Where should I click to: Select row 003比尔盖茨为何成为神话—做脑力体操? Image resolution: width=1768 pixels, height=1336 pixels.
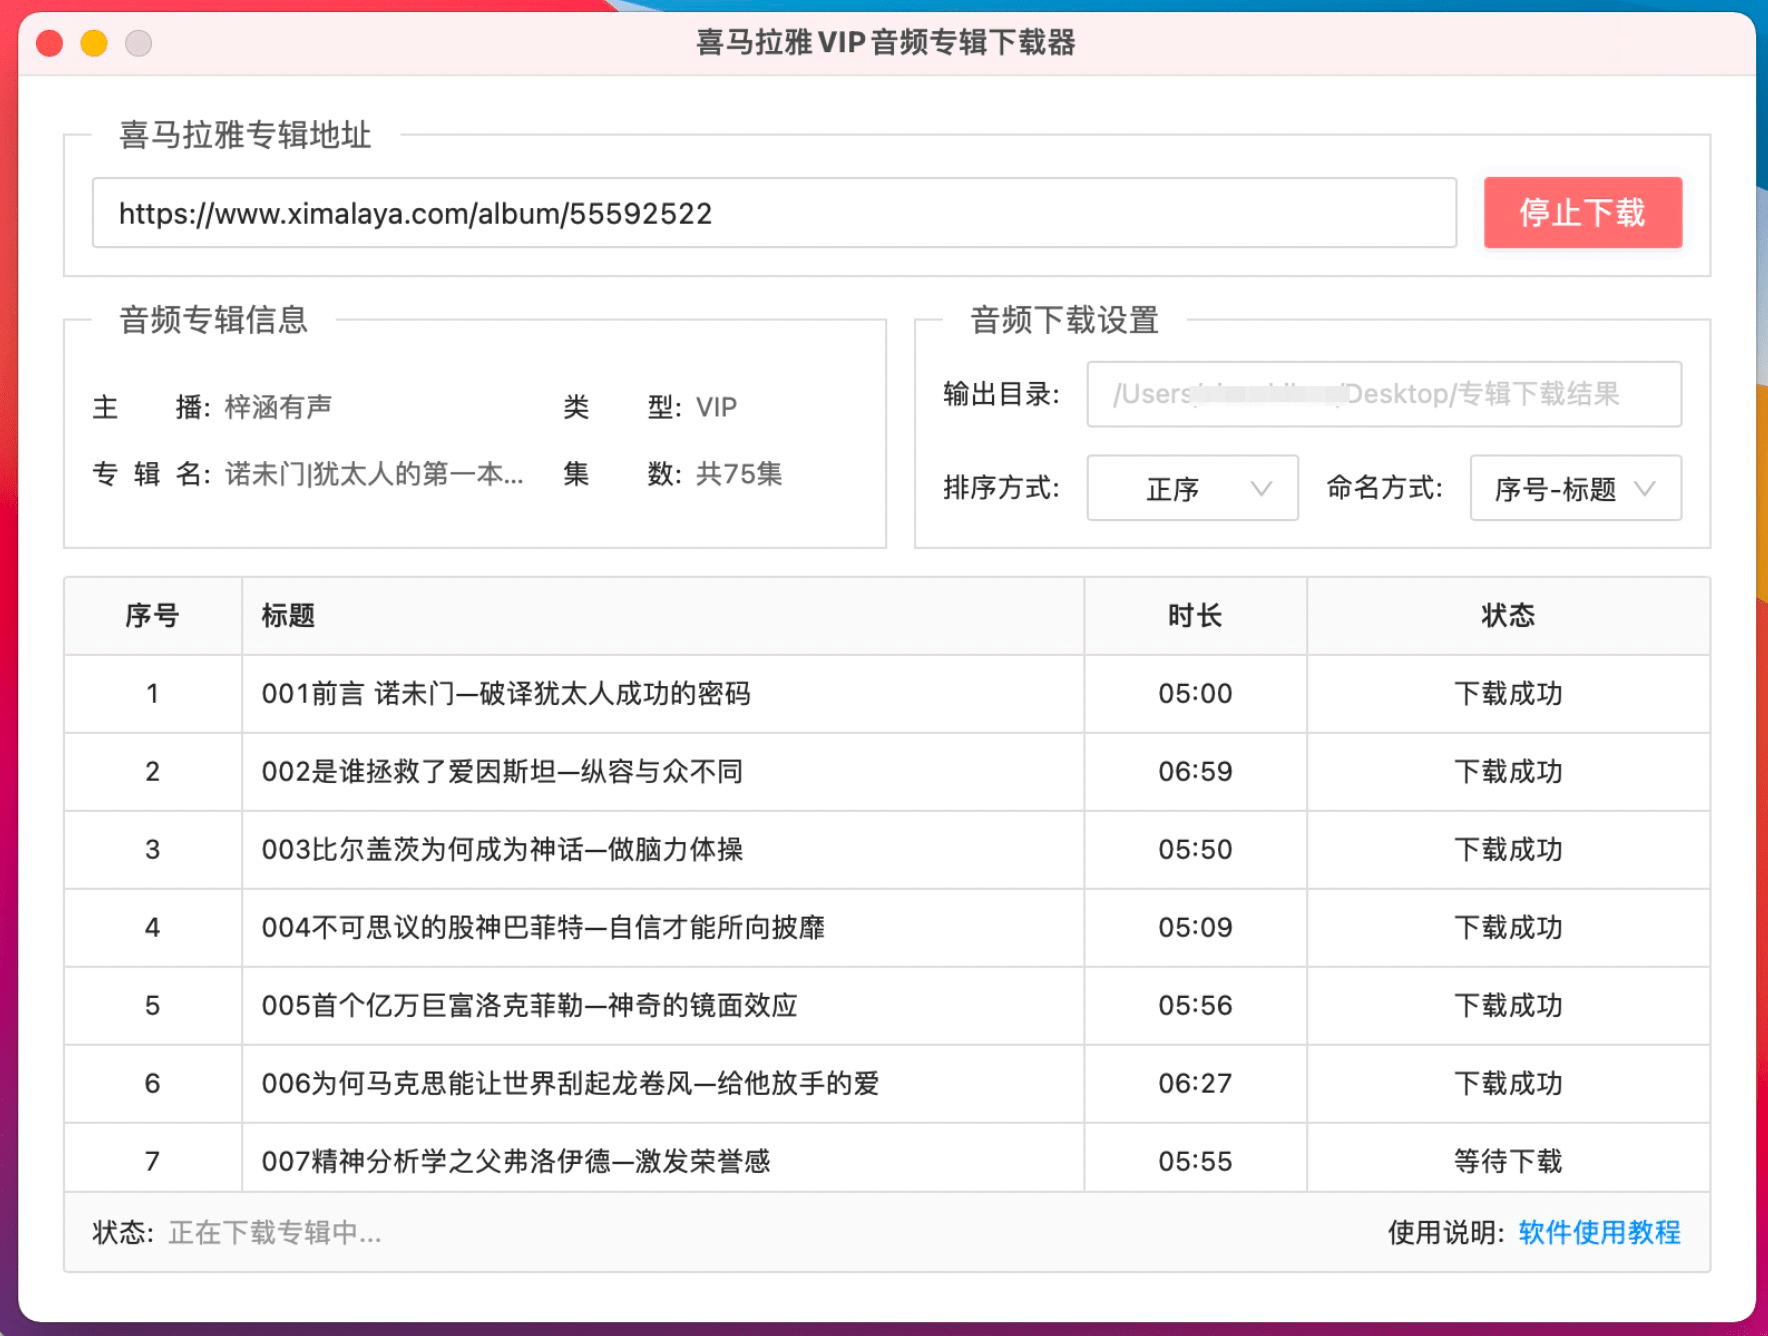pos(887,850)
